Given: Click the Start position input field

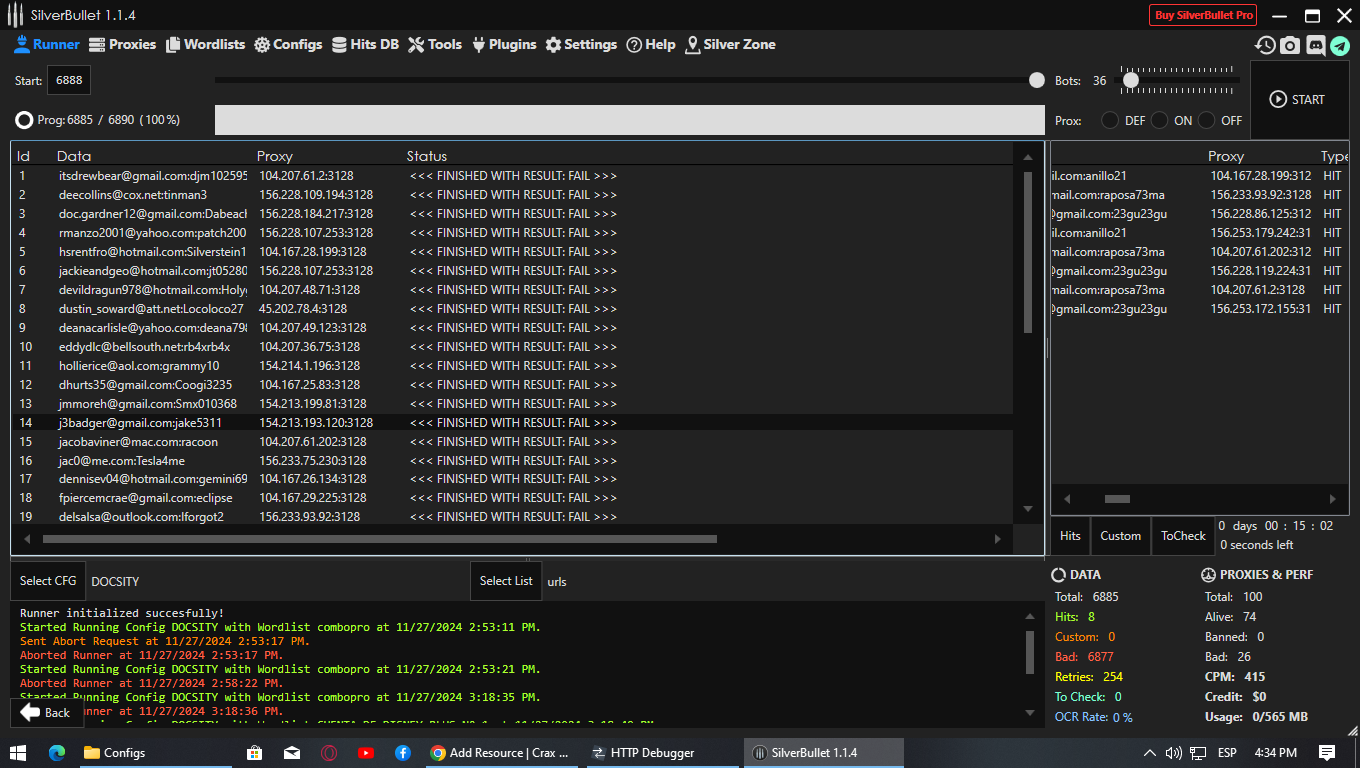Looking at the screenshot, I should tap(70, 80).
